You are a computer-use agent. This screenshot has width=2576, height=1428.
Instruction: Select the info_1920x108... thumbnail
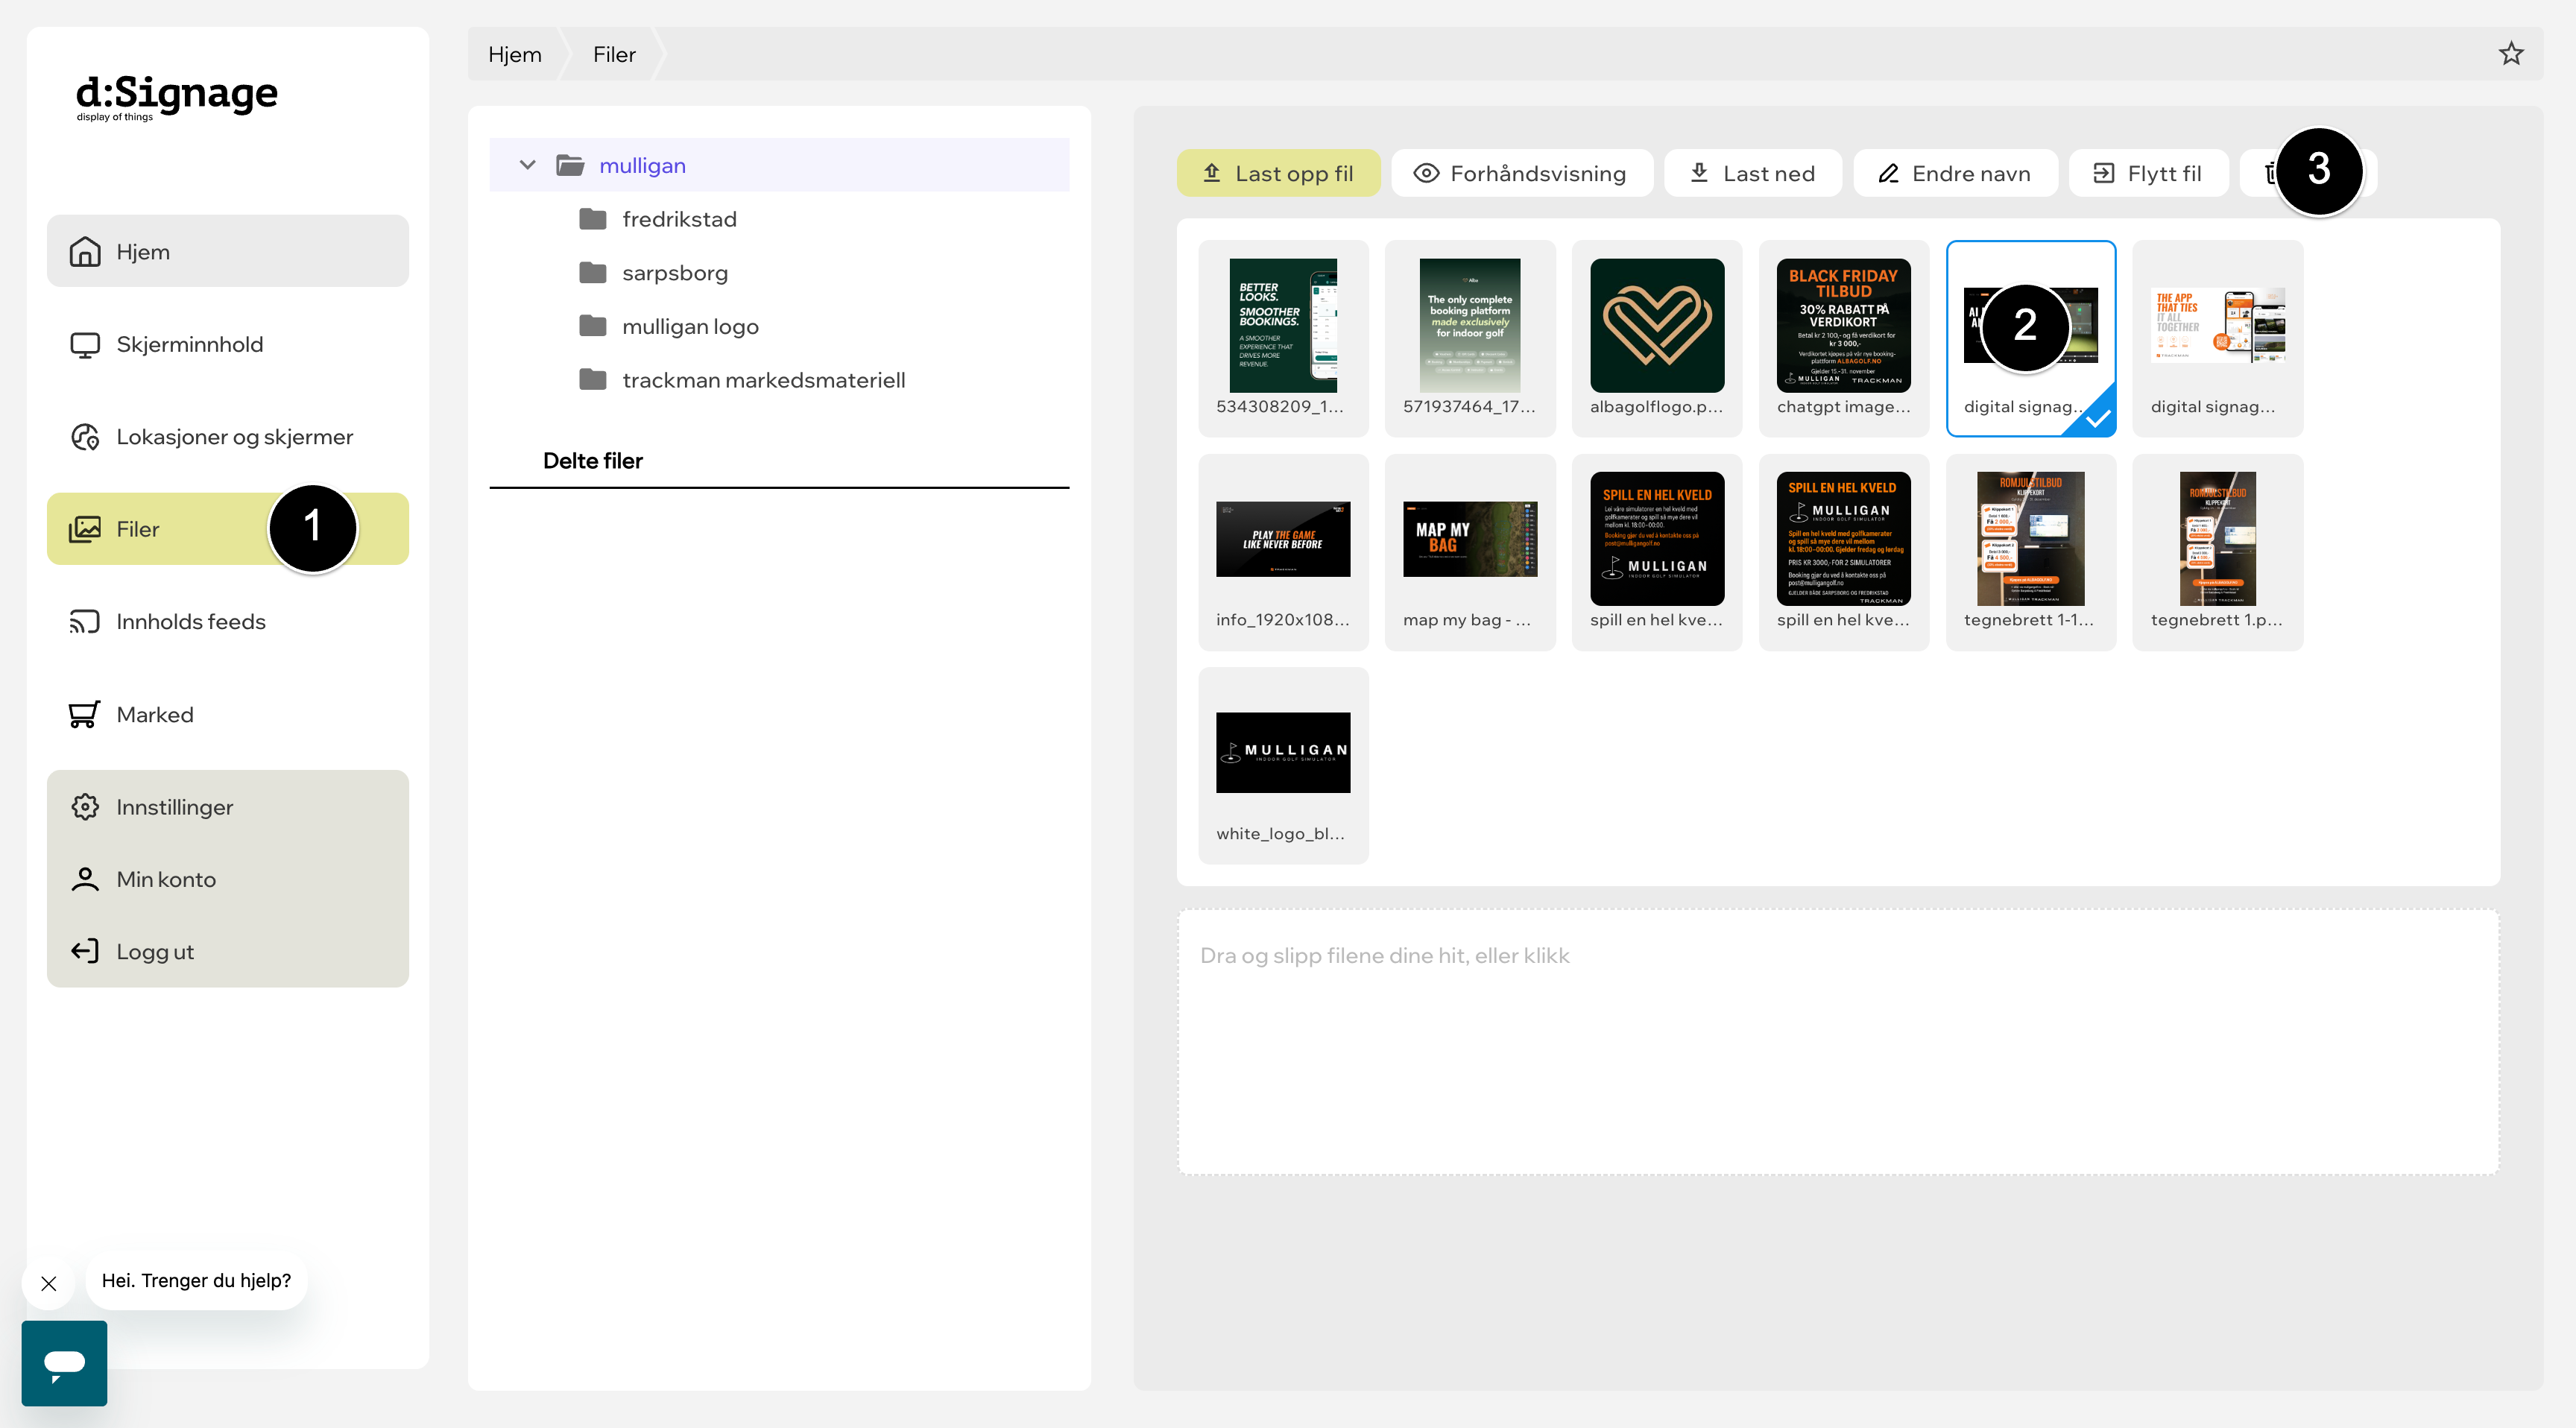pyautogui.click(x=1283, y=552)
